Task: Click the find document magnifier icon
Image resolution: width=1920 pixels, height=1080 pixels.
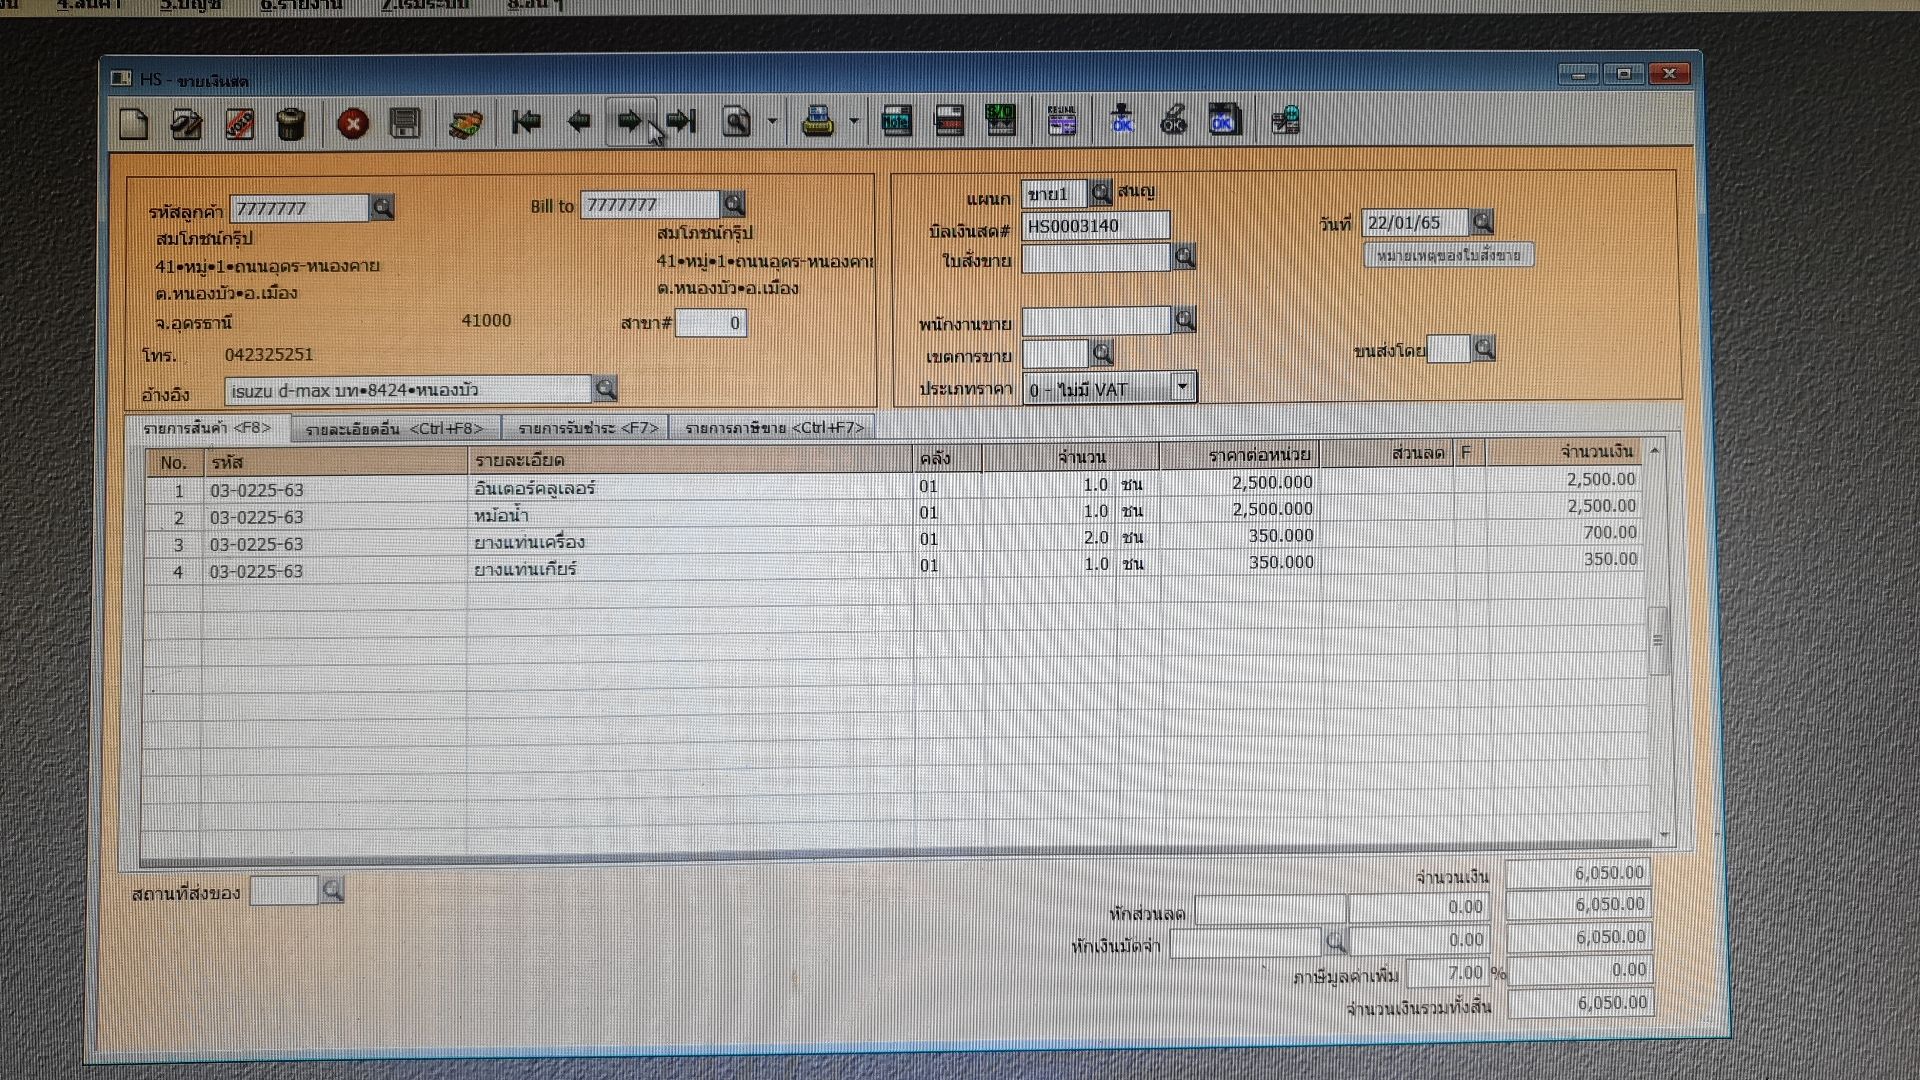Action: [x=737, y=122]
